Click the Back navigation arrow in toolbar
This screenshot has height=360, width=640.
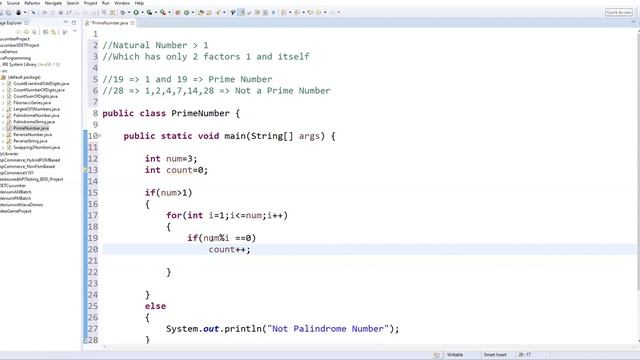[318, 12]
